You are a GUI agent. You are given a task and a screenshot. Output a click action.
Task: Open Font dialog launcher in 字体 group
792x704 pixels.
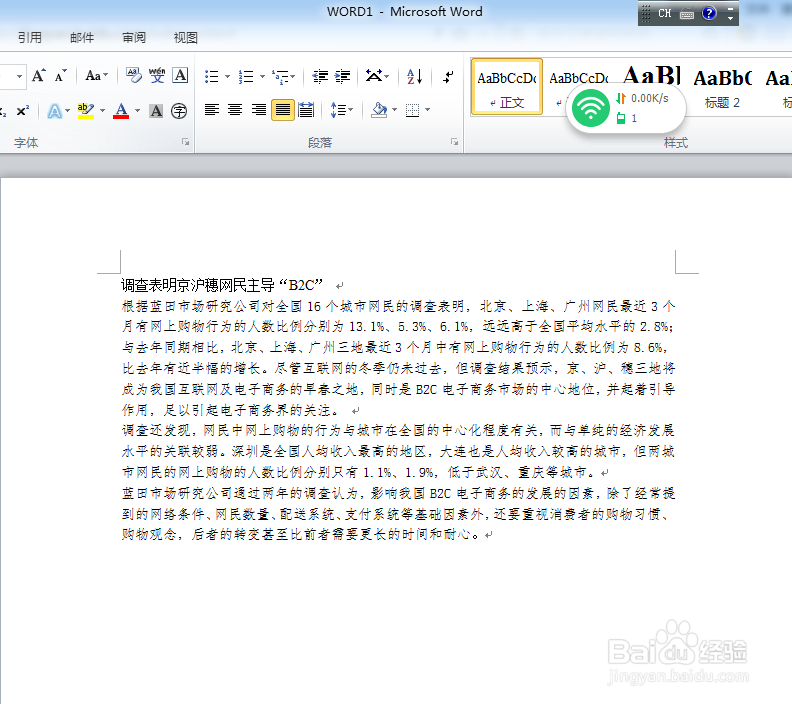click(x=186, y=142)
